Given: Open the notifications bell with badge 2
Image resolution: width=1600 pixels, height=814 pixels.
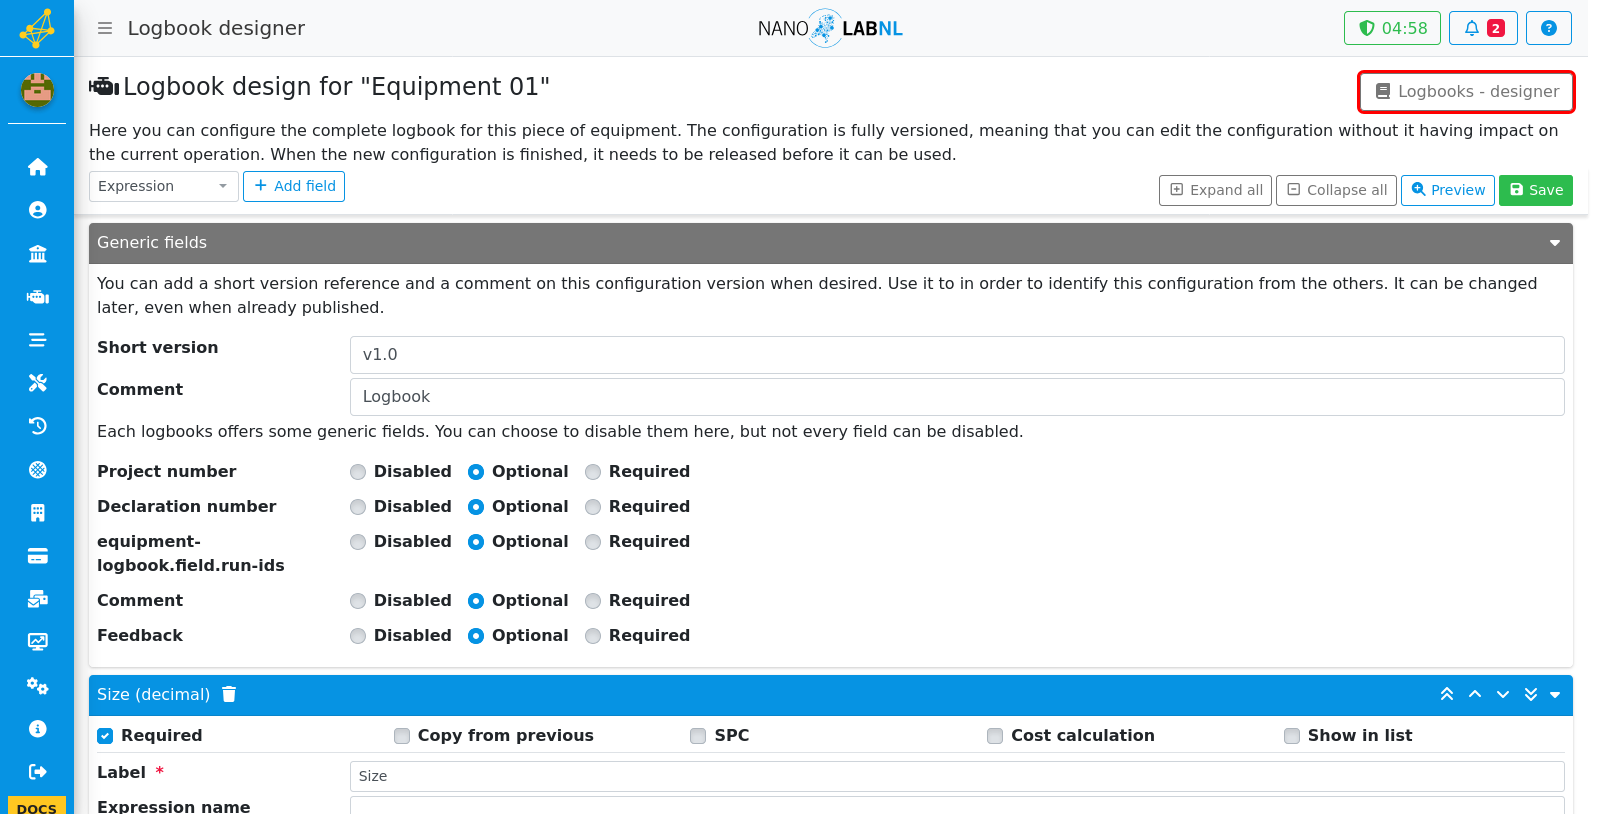Looking at the screenshot, I should pyautogui.click(x=1484, y=28).
